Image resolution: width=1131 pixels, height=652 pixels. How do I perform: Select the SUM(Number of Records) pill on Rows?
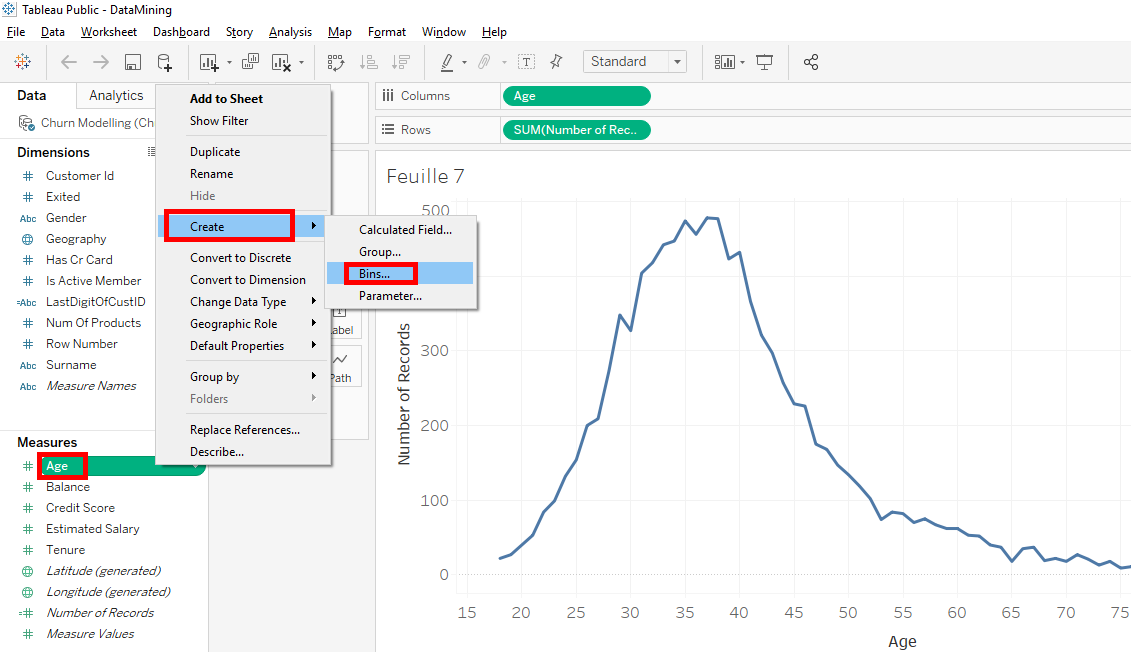(x=576, y=129)
